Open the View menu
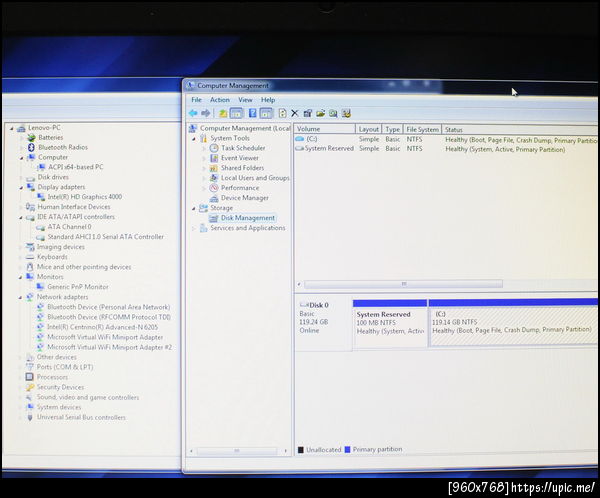The image size is (600, 498). (x=245, y=100)
